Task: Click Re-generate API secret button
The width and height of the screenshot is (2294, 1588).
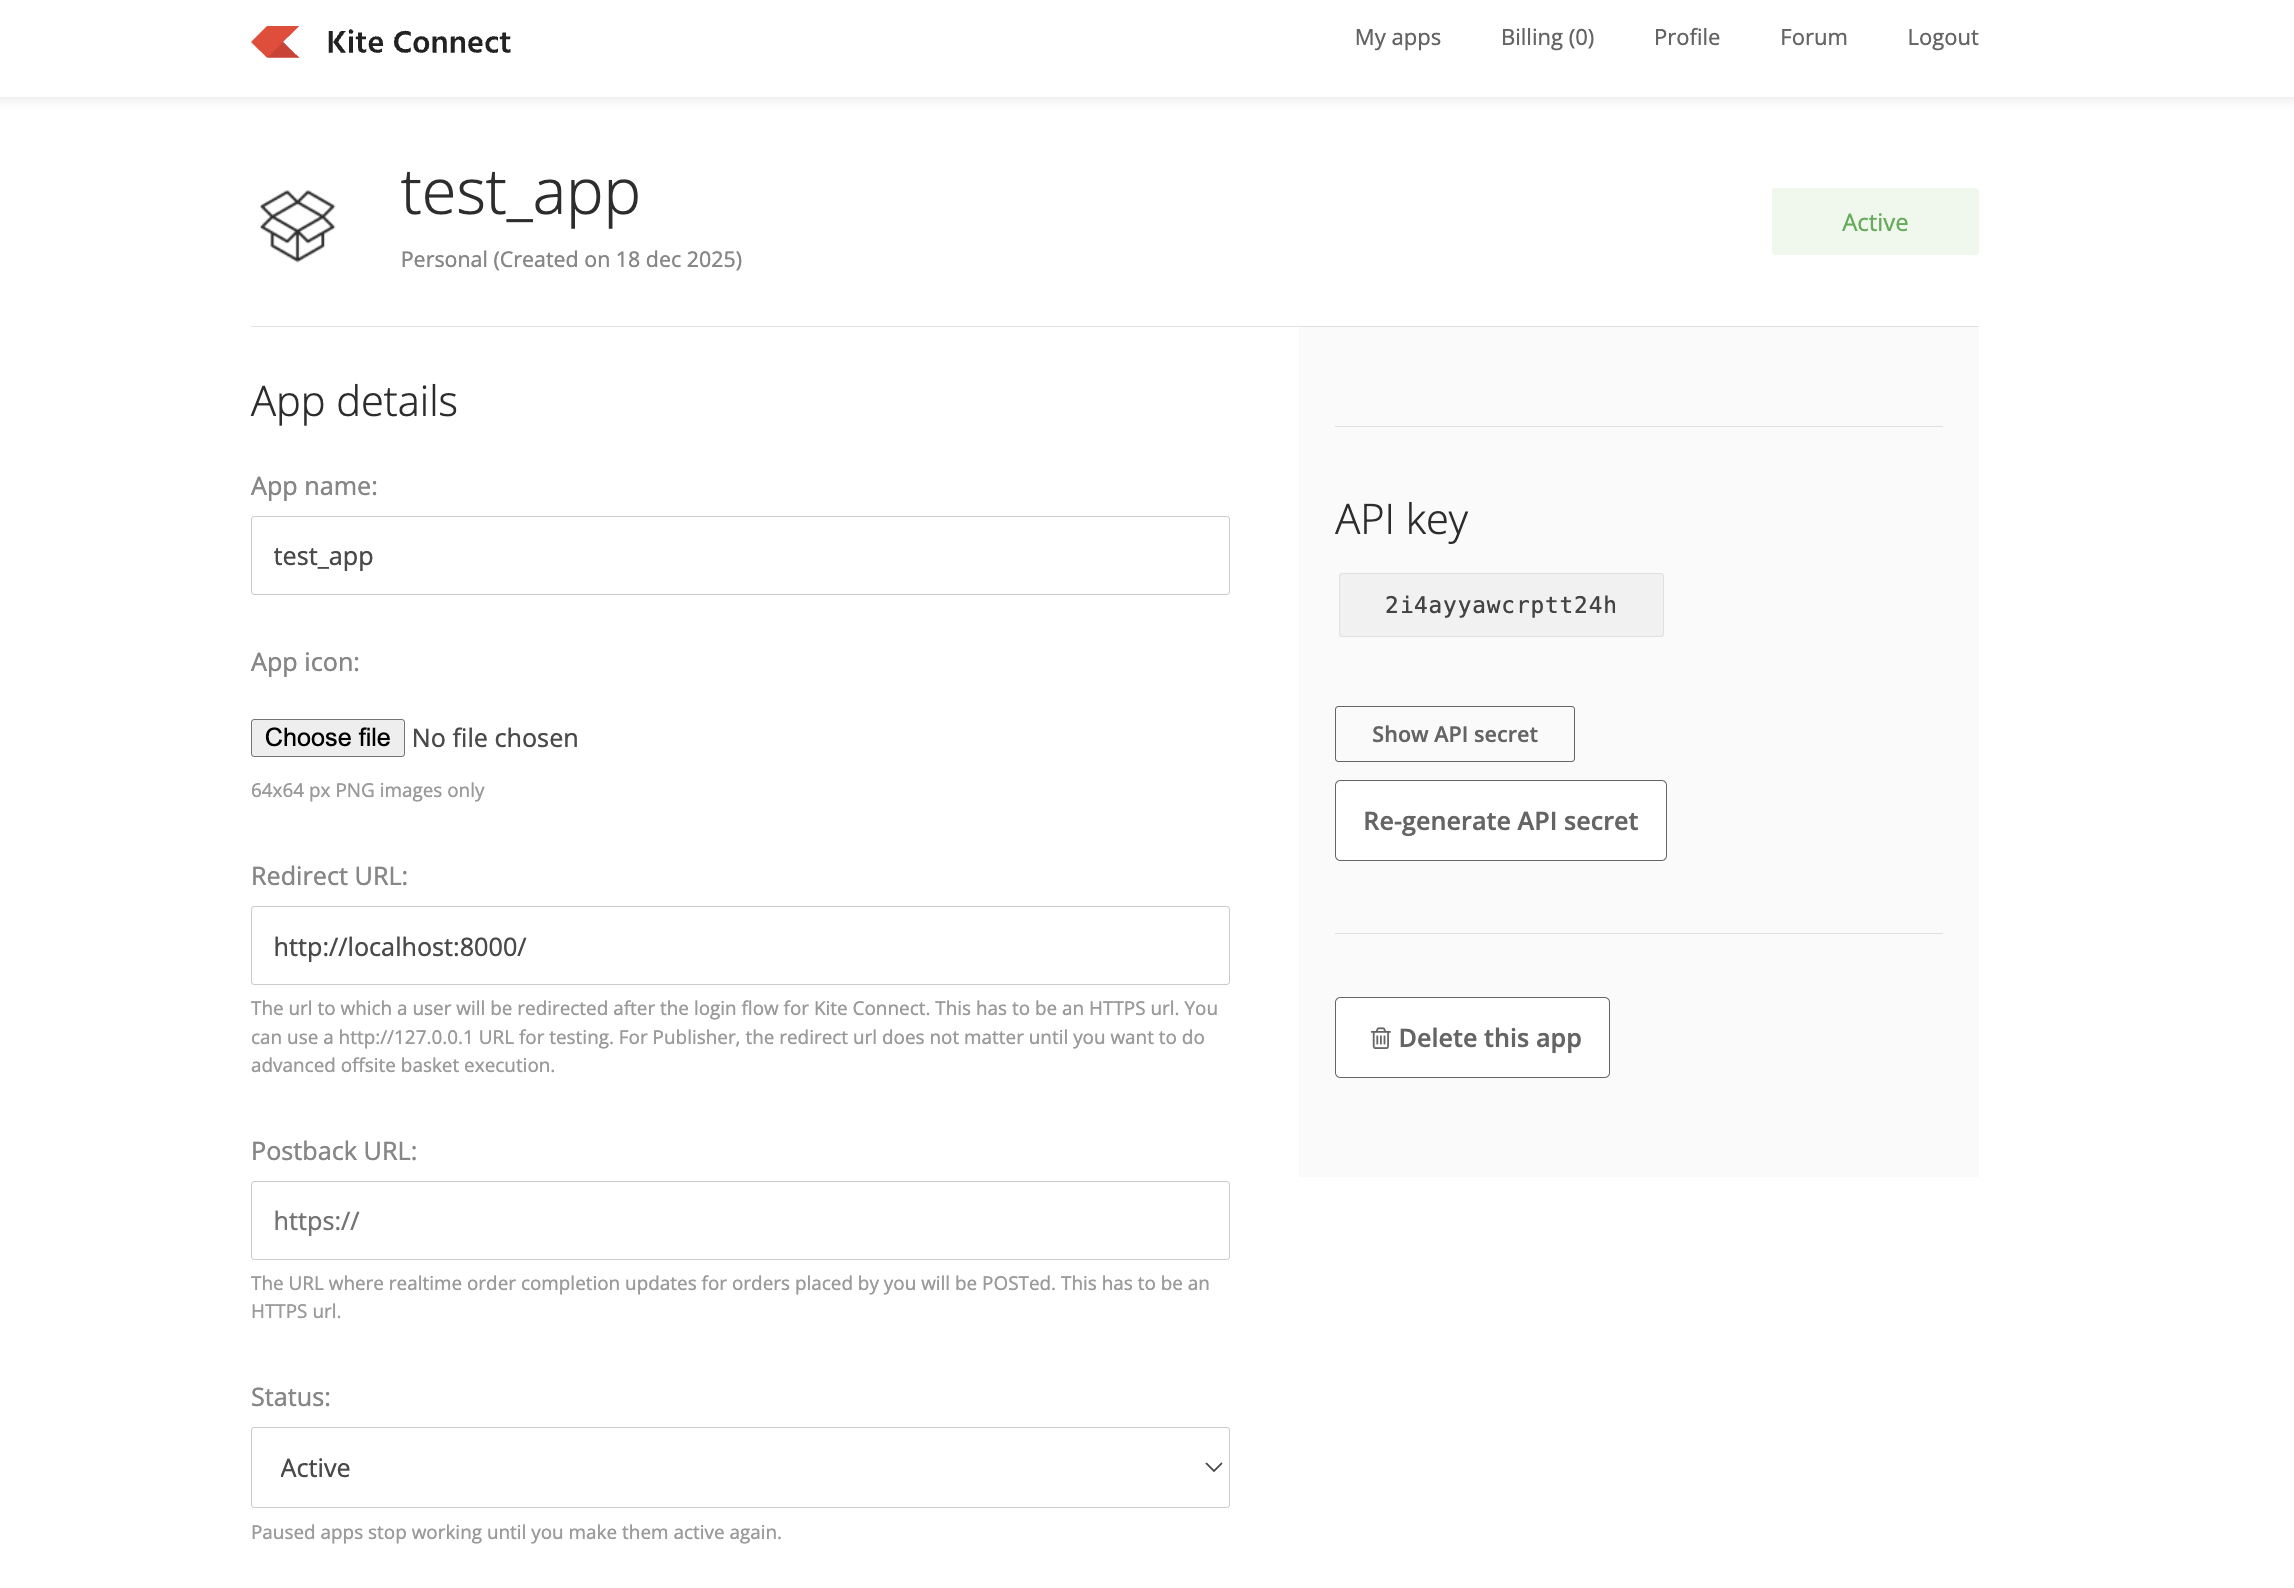Action: (1500, 820)
